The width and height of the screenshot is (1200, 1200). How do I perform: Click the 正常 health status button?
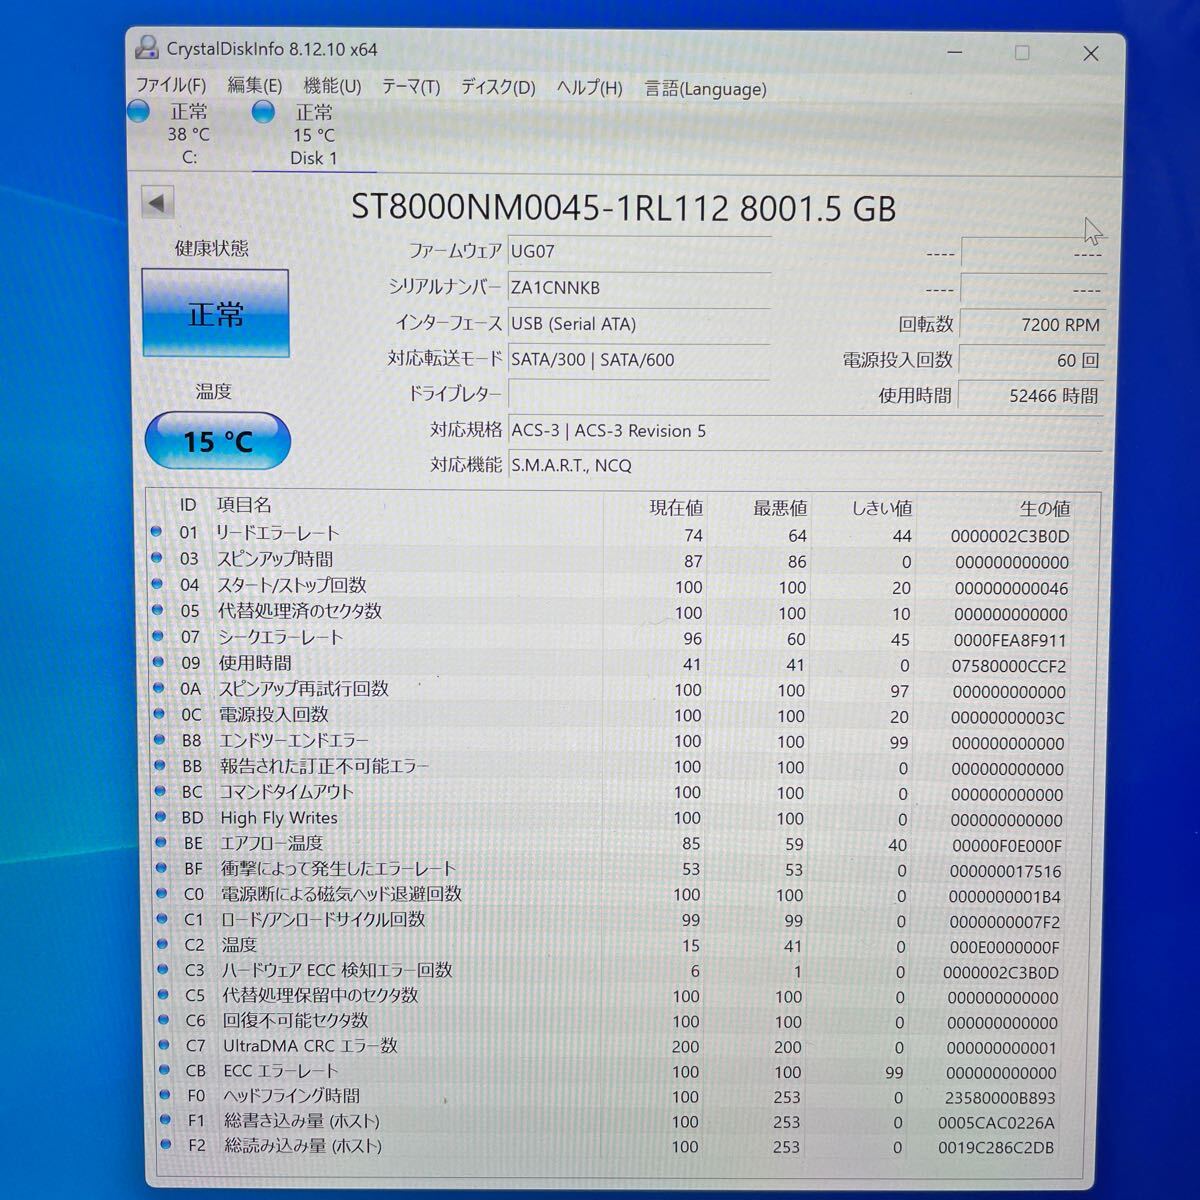(x=215, y=313)
